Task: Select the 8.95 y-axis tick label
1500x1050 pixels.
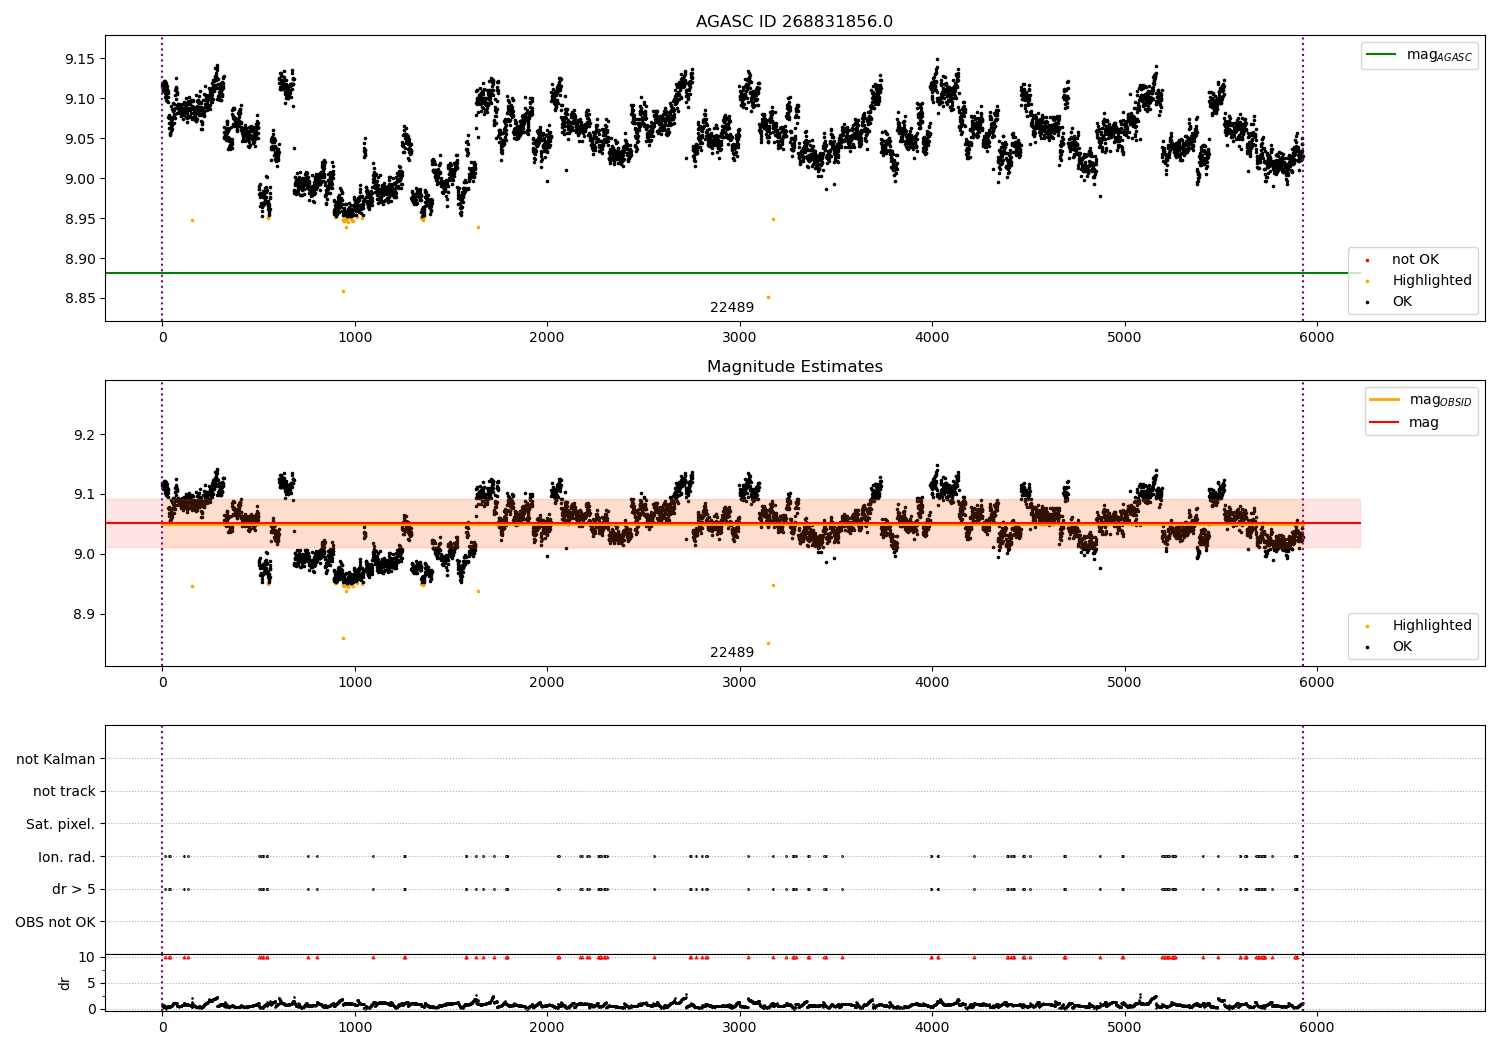Action: (x=79, y=219)
